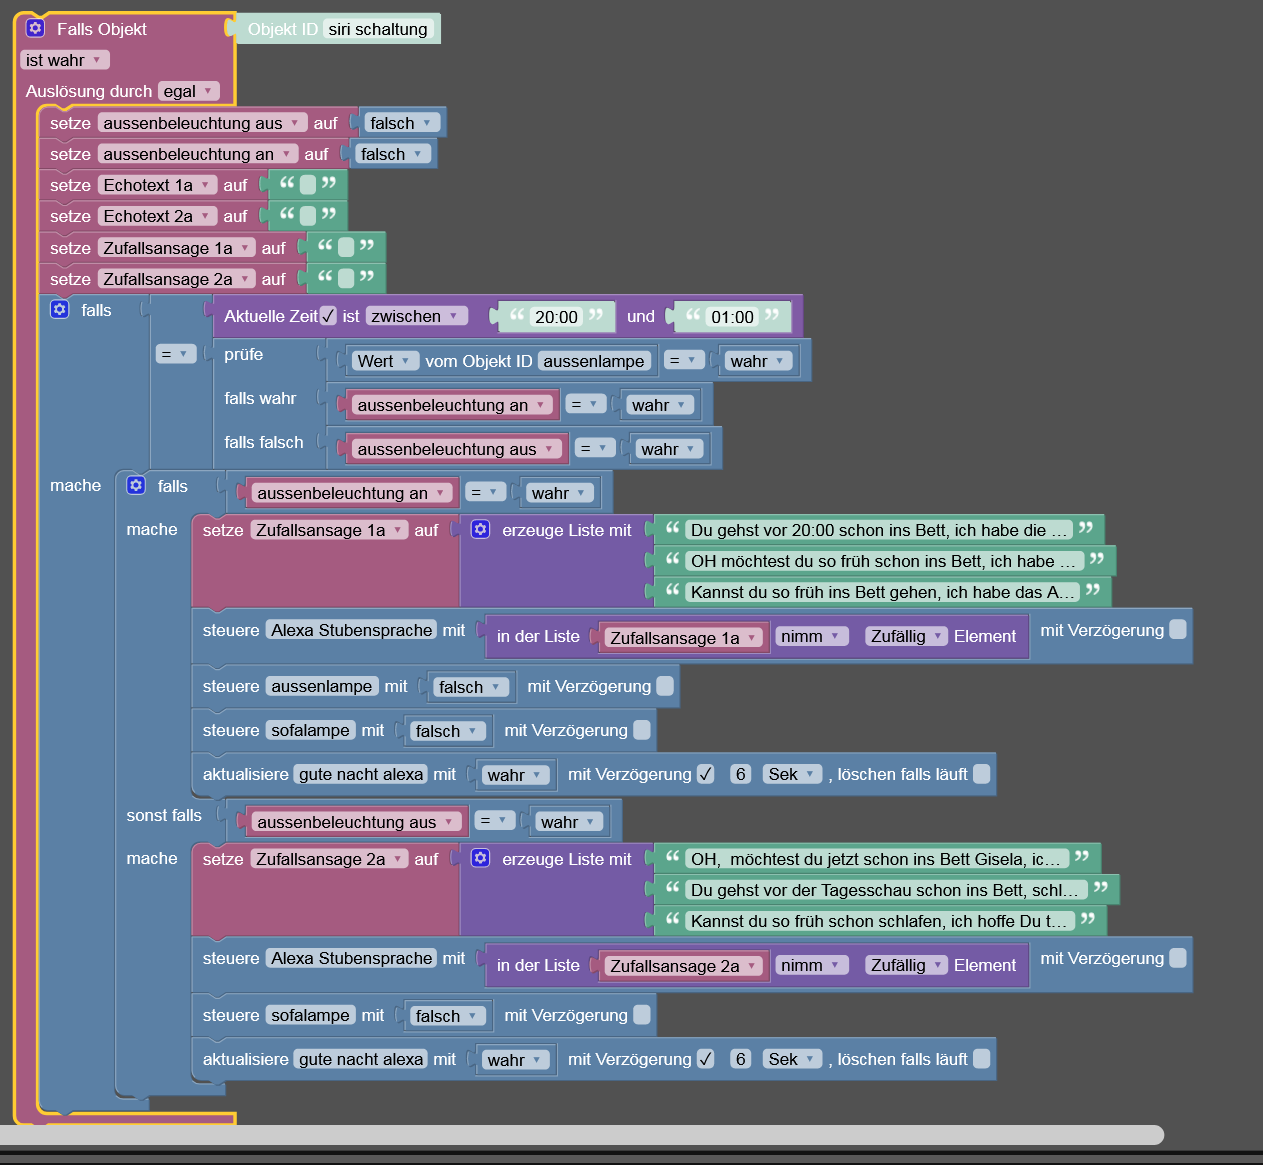Open gear mutator on Falls Objekt block
The width and height of the screenshot is (1263, 1165).
click(35, 28)
